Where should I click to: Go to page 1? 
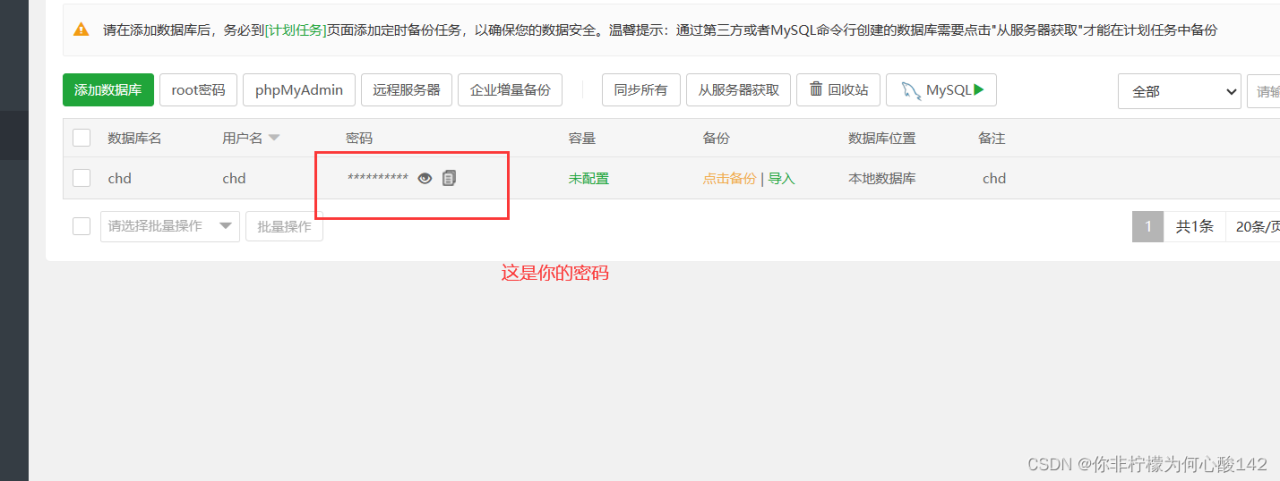1148,226
